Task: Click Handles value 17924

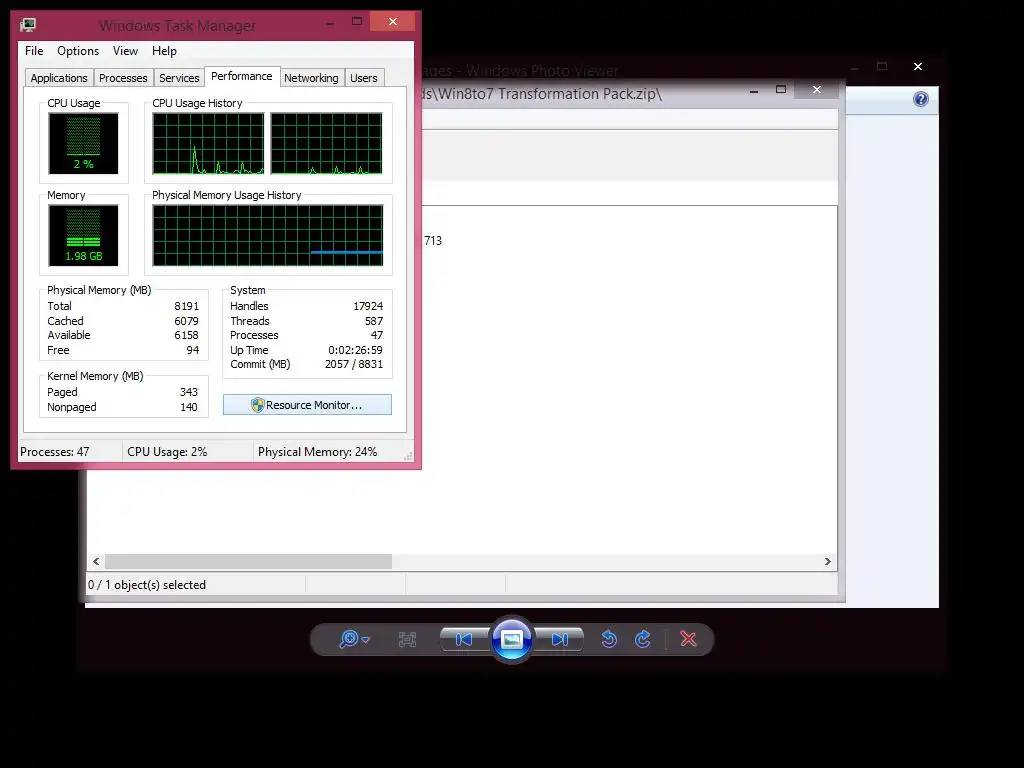Action: tap(368, 306)
